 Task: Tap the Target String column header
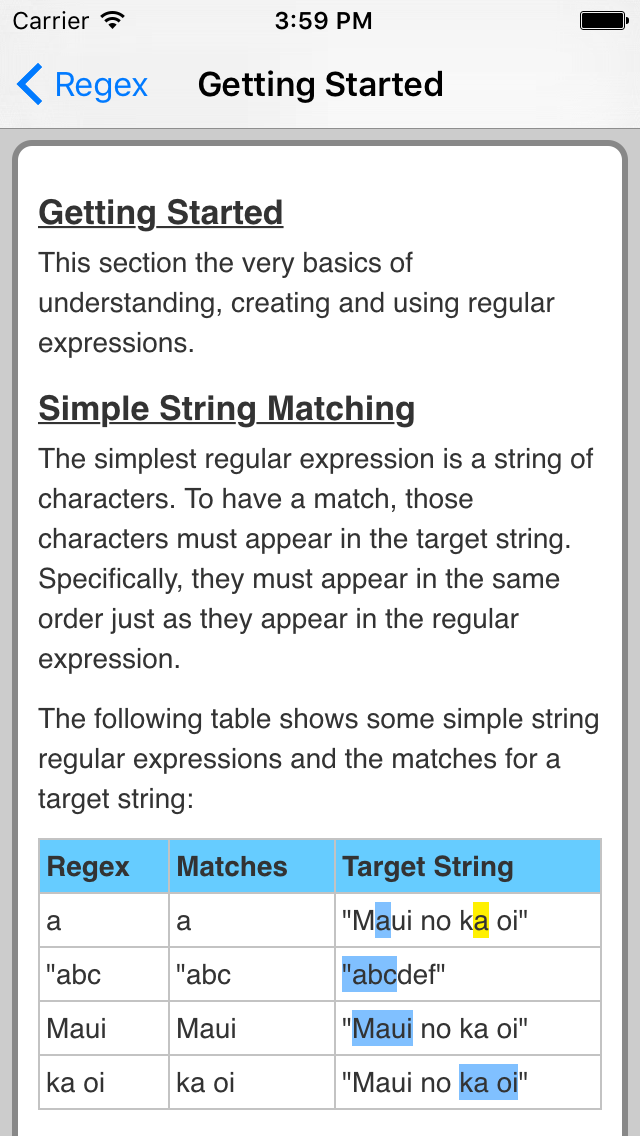coord(468,866)
